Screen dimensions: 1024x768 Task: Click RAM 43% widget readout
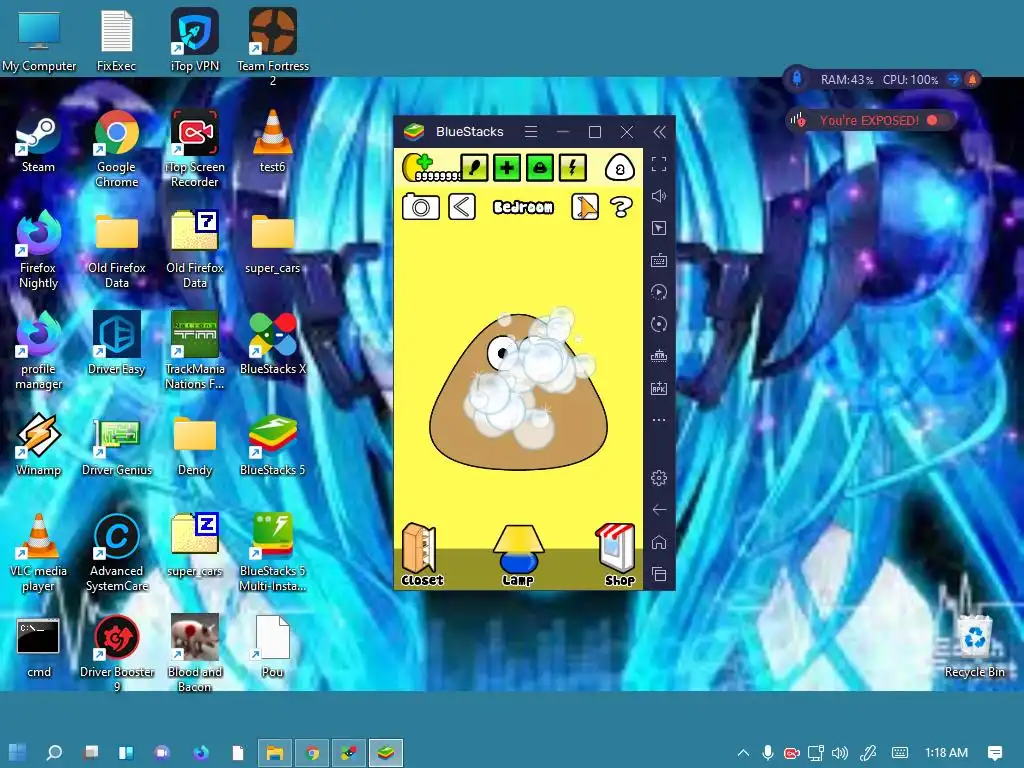[846, 80]
